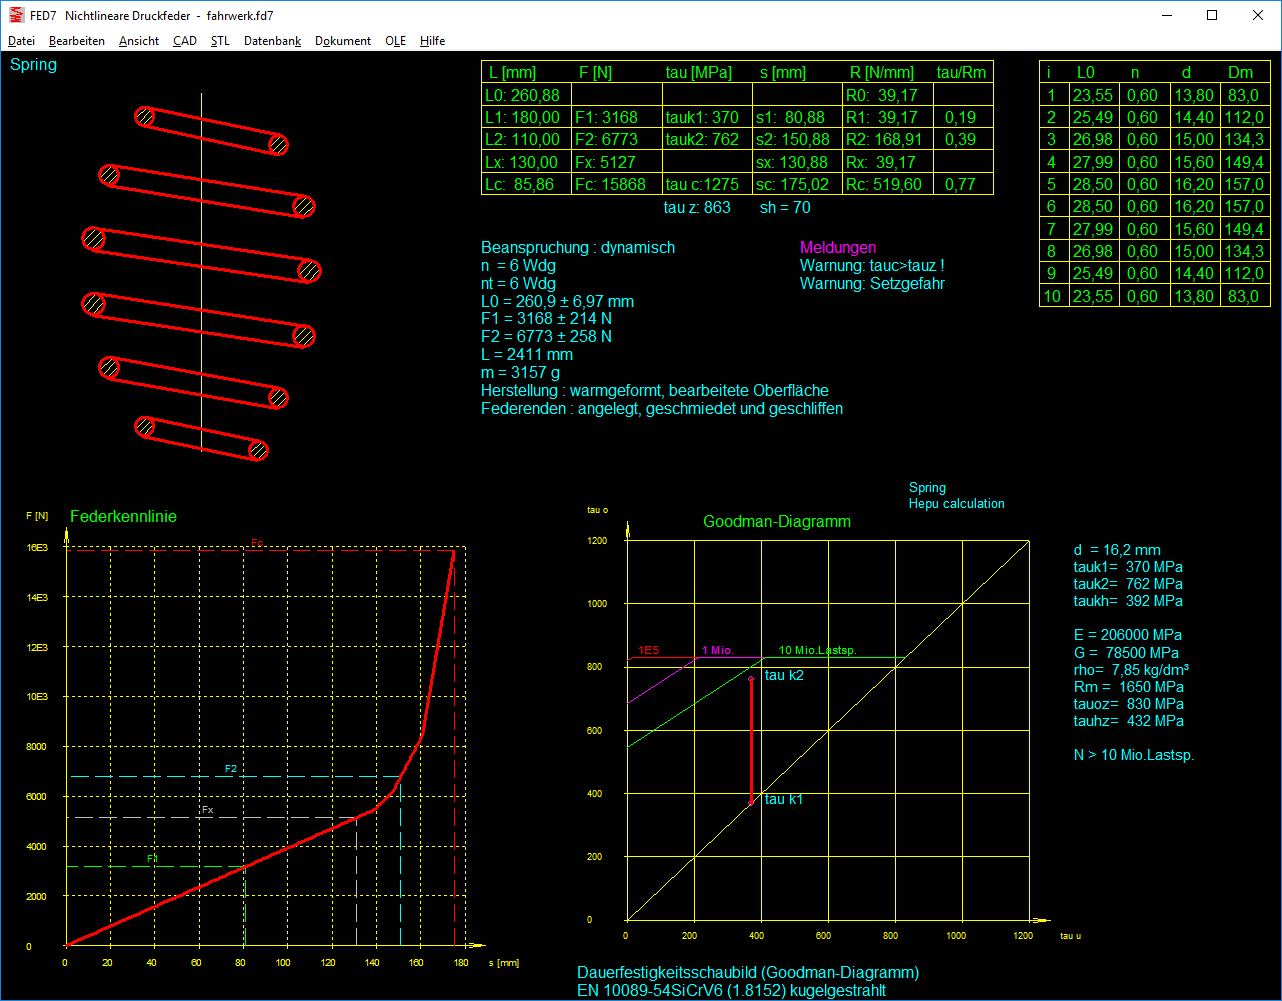Close the FED7 window
Image resolution: width=1282 pixels, height=1001 pixels.
tap(1258, 15)
